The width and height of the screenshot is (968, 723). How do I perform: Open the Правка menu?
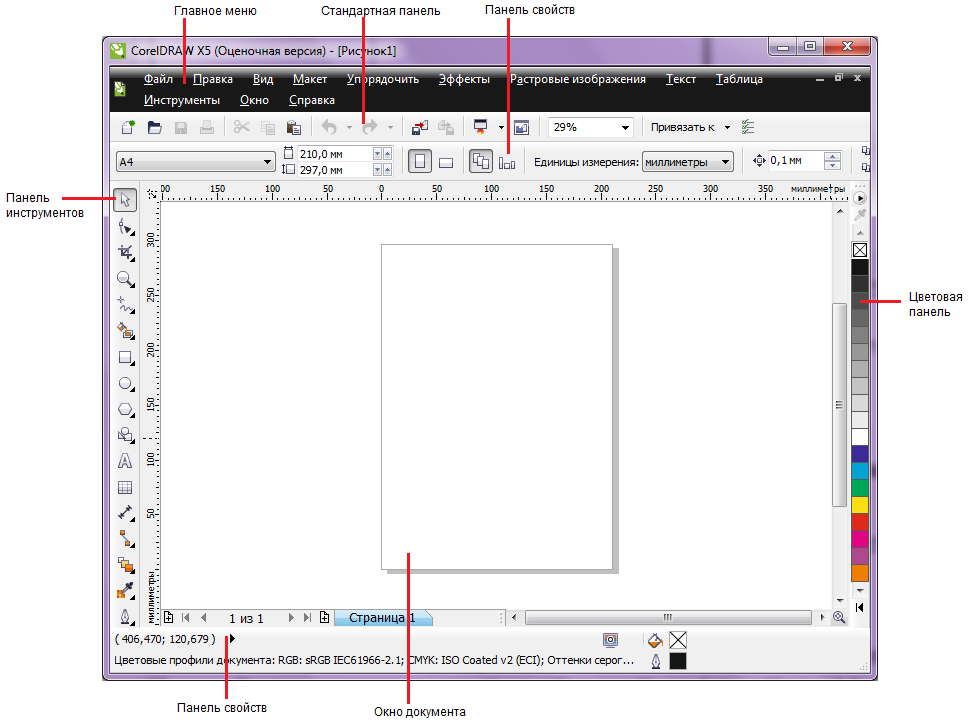point(212,79)
